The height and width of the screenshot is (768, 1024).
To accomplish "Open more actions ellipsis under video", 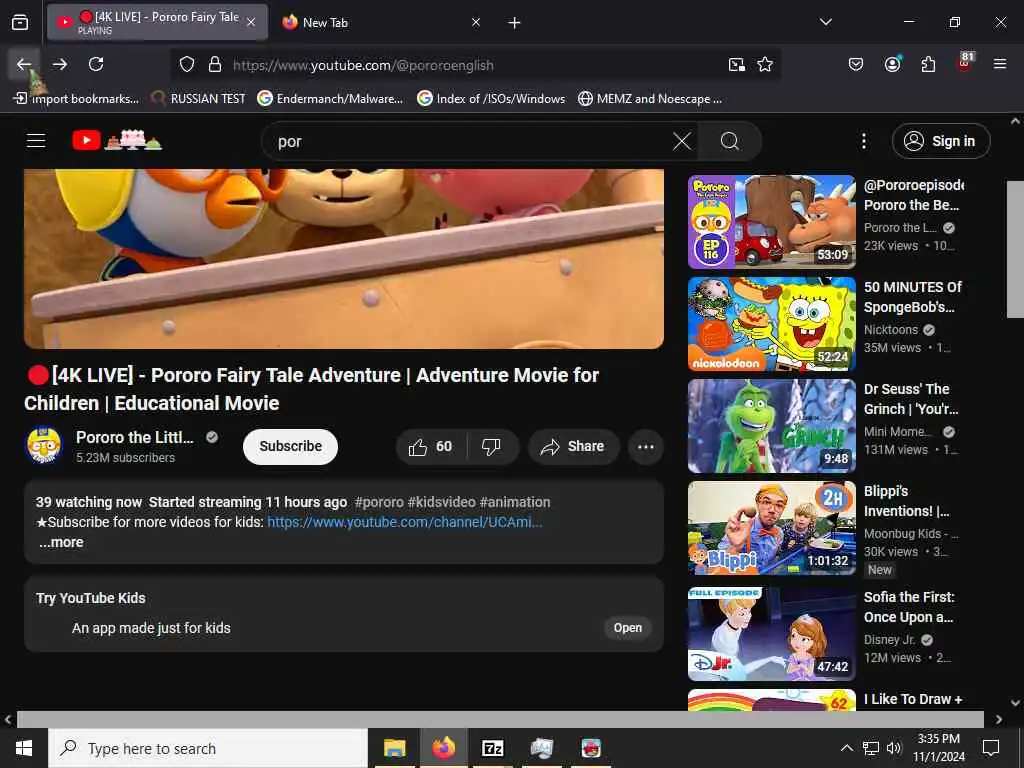I will click(646, 447).
